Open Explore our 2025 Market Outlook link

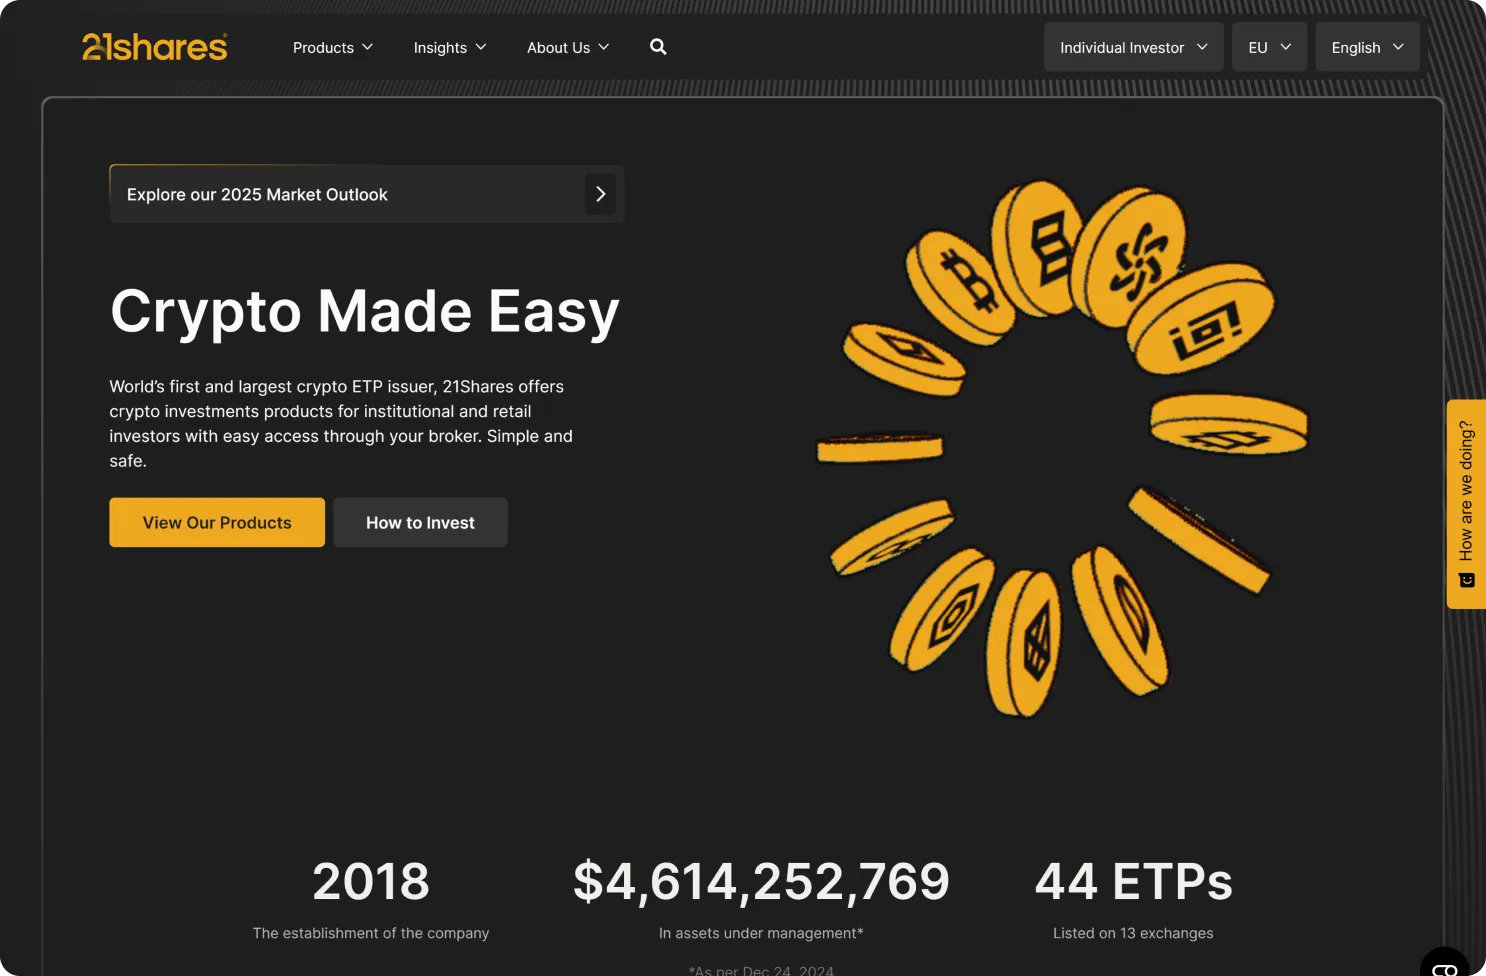pyautogui.click(x=367, y=194)
